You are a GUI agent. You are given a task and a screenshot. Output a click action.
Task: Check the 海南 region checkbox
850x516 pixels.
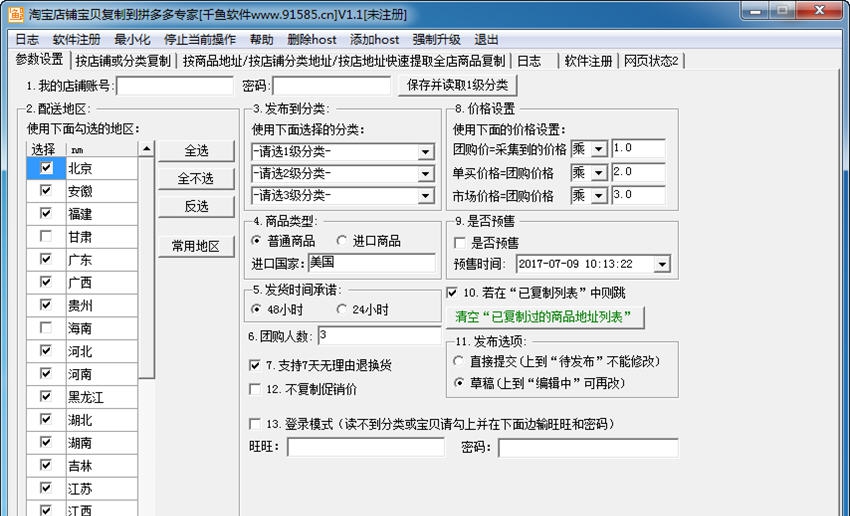tap(46, 328)
